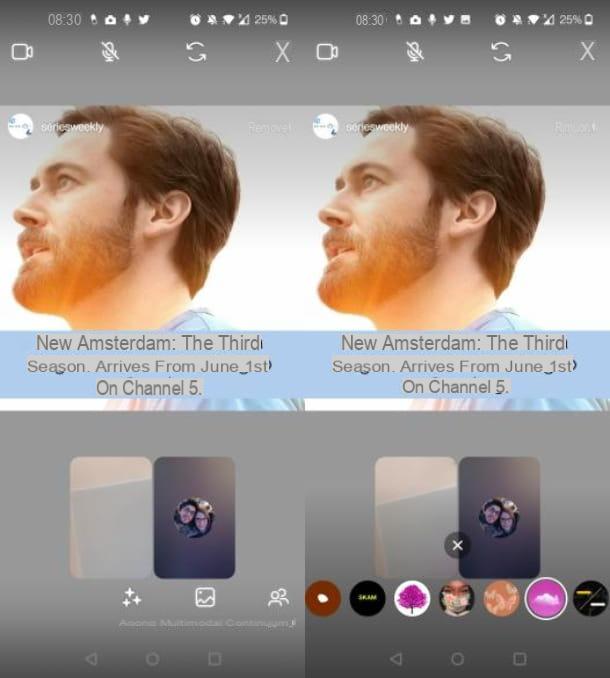Tap Android home button in right screen
This screenshot has width=610, height=678.
click(x=457, y=659)
